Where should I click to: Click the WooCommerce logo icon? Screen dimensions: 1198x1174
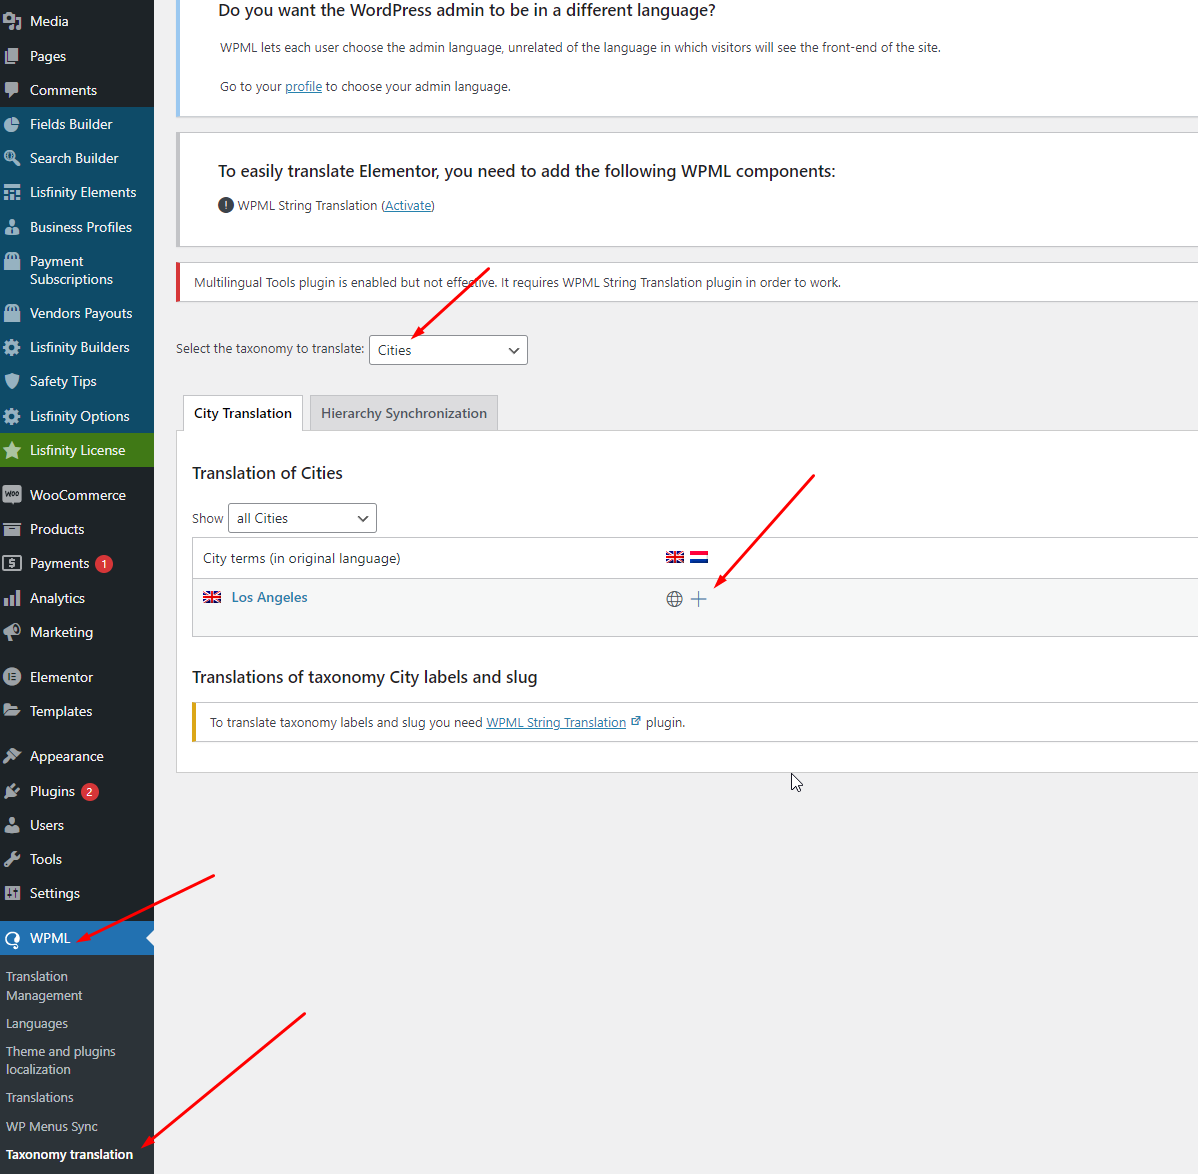[x=12, y=495]
